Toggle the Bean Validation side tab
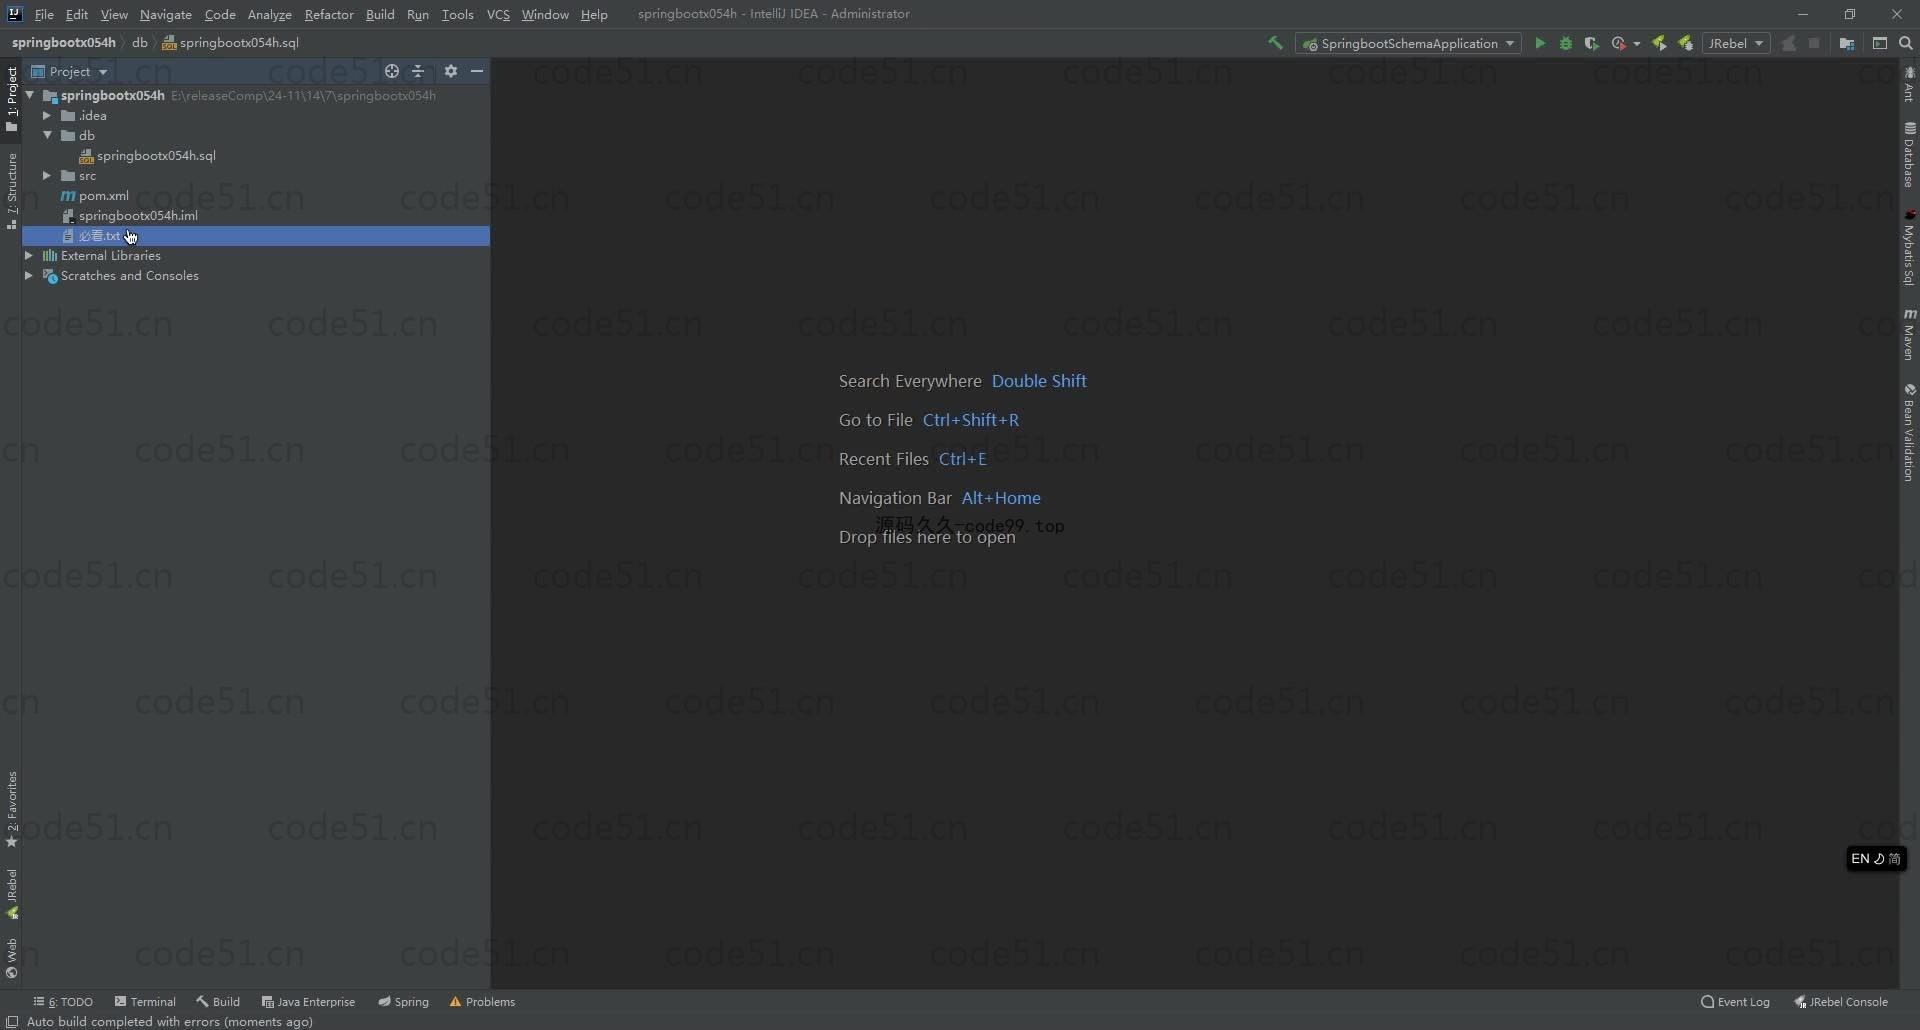The height and width of the screenshot is (1030, 1920). point(1909,432)
